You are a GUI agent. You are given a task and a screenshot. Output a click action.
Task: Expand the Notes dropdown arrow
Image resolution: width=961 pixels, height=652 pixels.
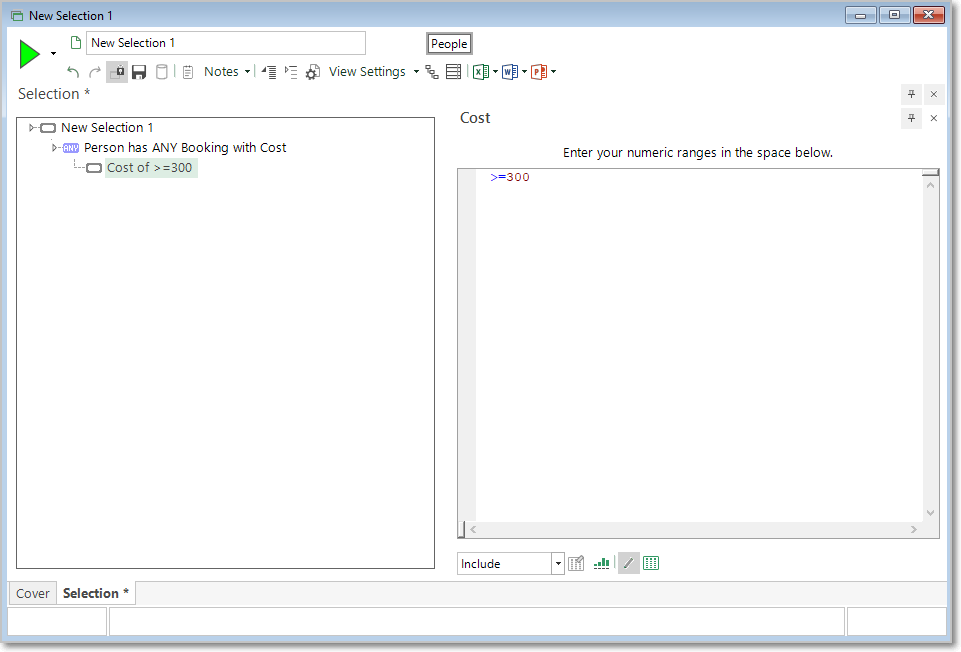(247, 72)
